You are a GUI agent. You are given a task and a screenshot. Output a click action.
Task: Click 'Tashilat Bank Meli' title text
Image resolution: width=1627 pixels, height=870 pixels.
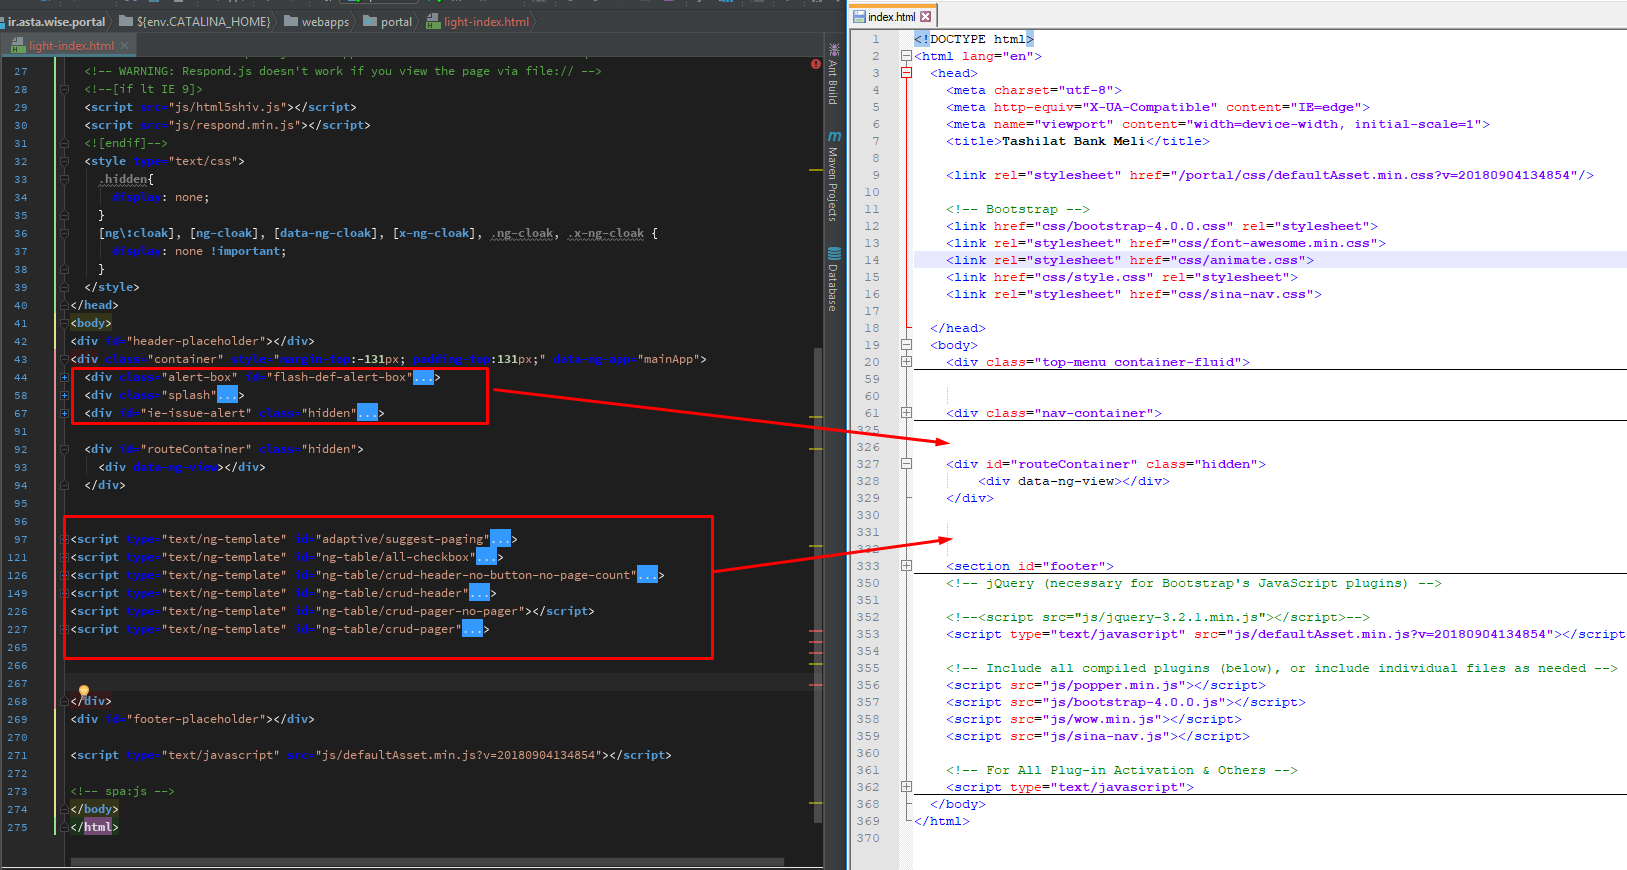(1074, 141)
